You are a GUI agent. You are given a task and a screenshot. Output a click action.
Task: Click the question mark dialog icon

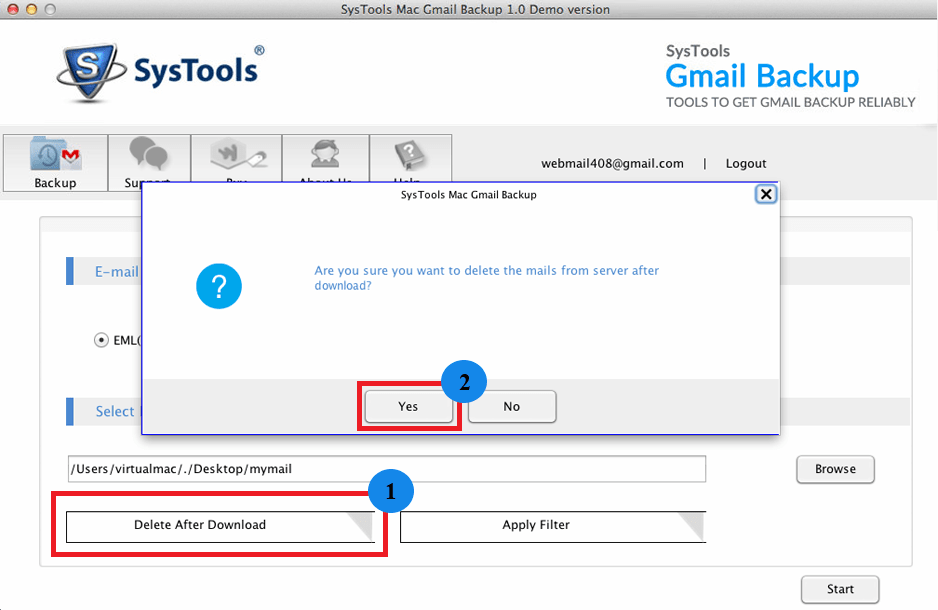click(219, 286)
